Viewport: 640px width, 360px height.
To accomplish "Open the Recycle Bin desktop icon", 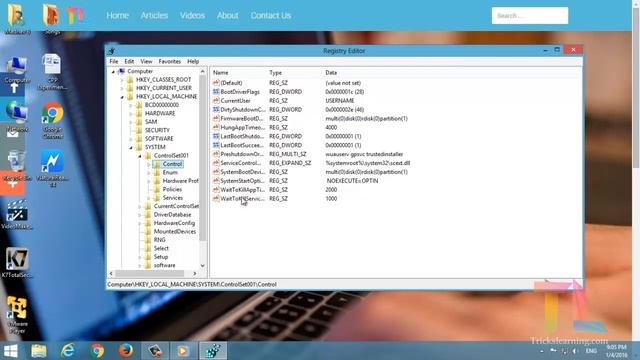I will [17, 166].
